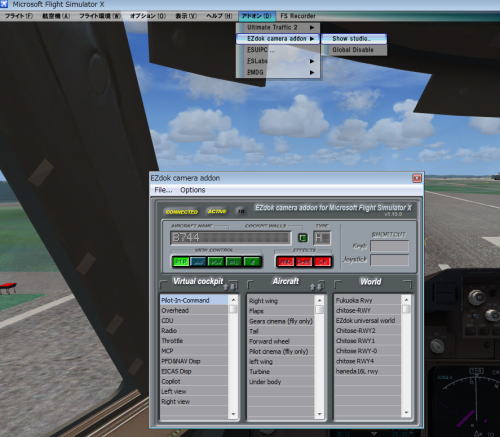Toggle the green PTR view control button
500x437 pixels.
pyautogui.click(x=181, y=262)
